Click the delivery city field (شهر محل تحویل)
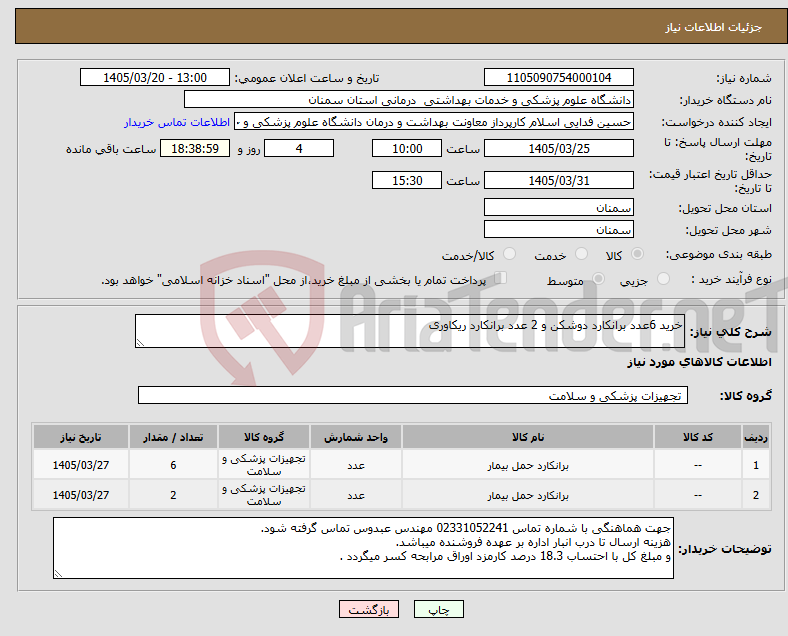788x636 pixels. pyautogui.click(x=558, y=229)
